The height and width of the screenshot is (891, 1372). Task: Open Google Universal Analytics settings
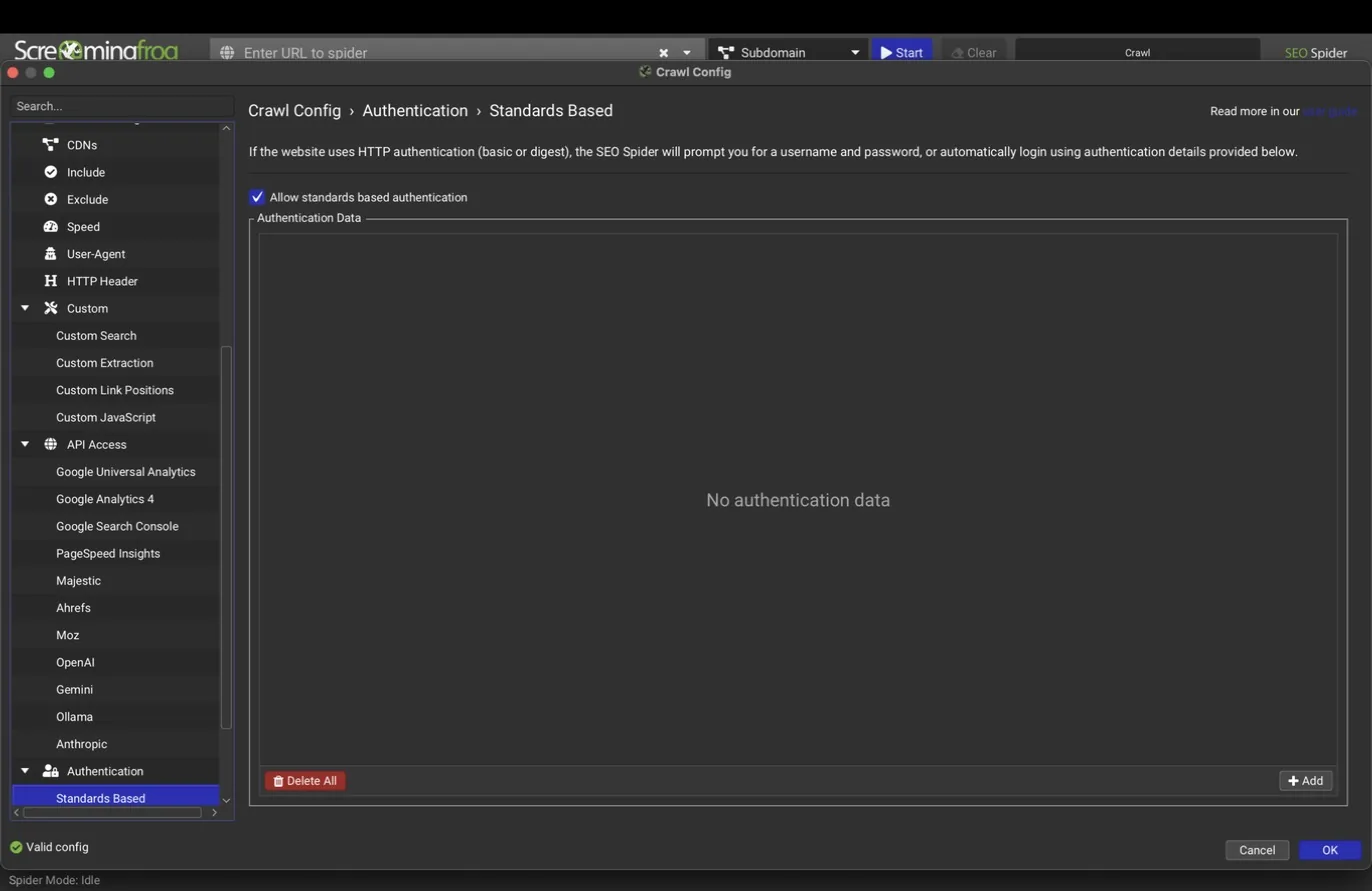click(126, 472)
